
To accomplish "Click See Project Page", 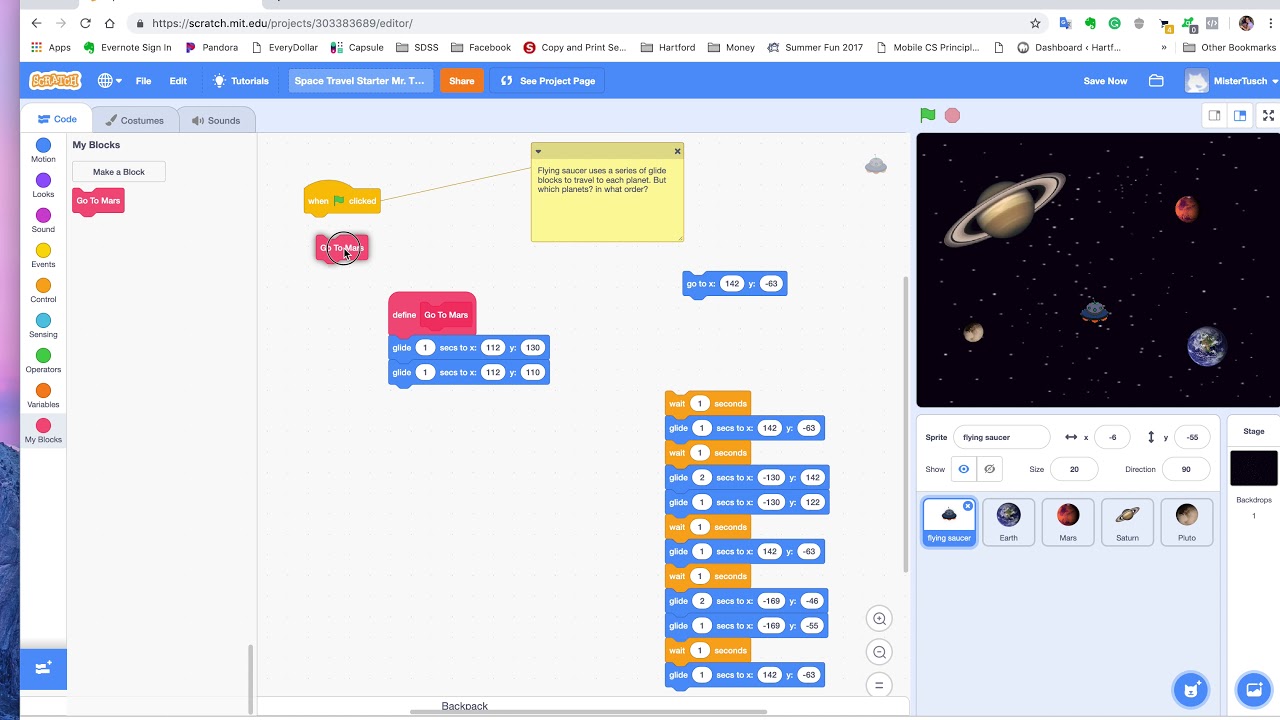I will 548,81.
